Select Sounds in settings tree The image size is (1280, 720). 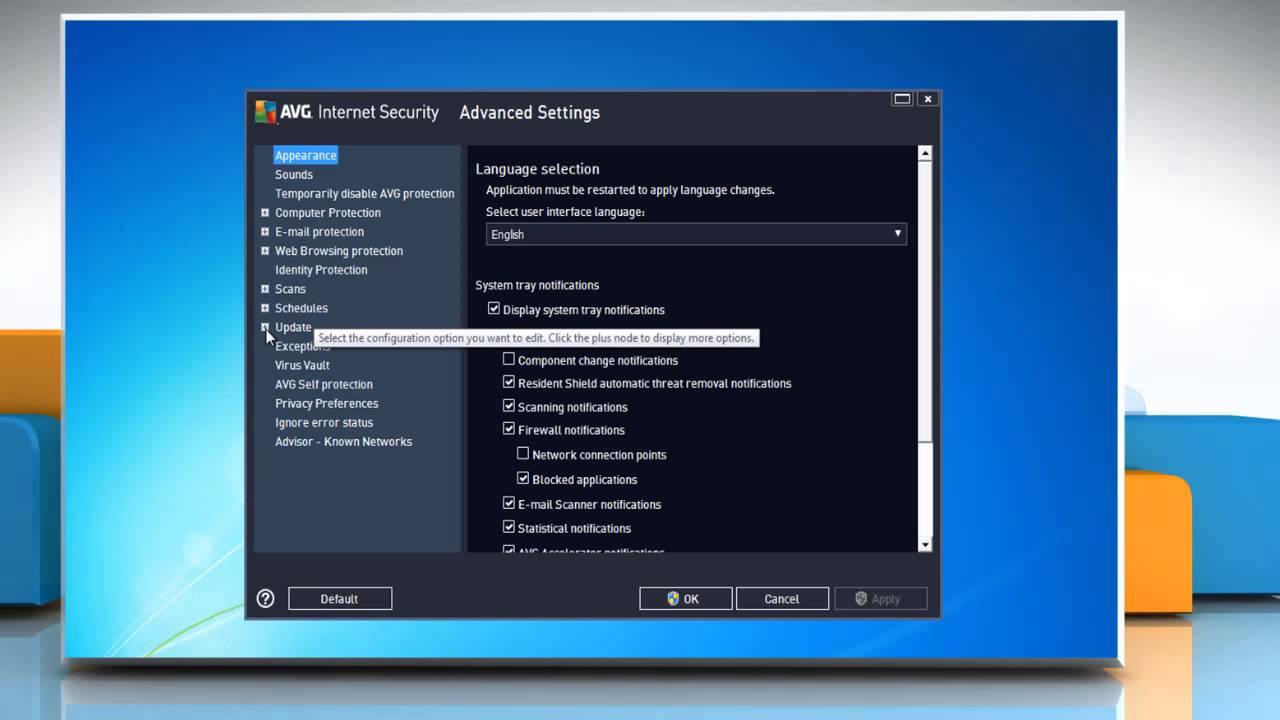pyautogui.click(x=294, y=174)
